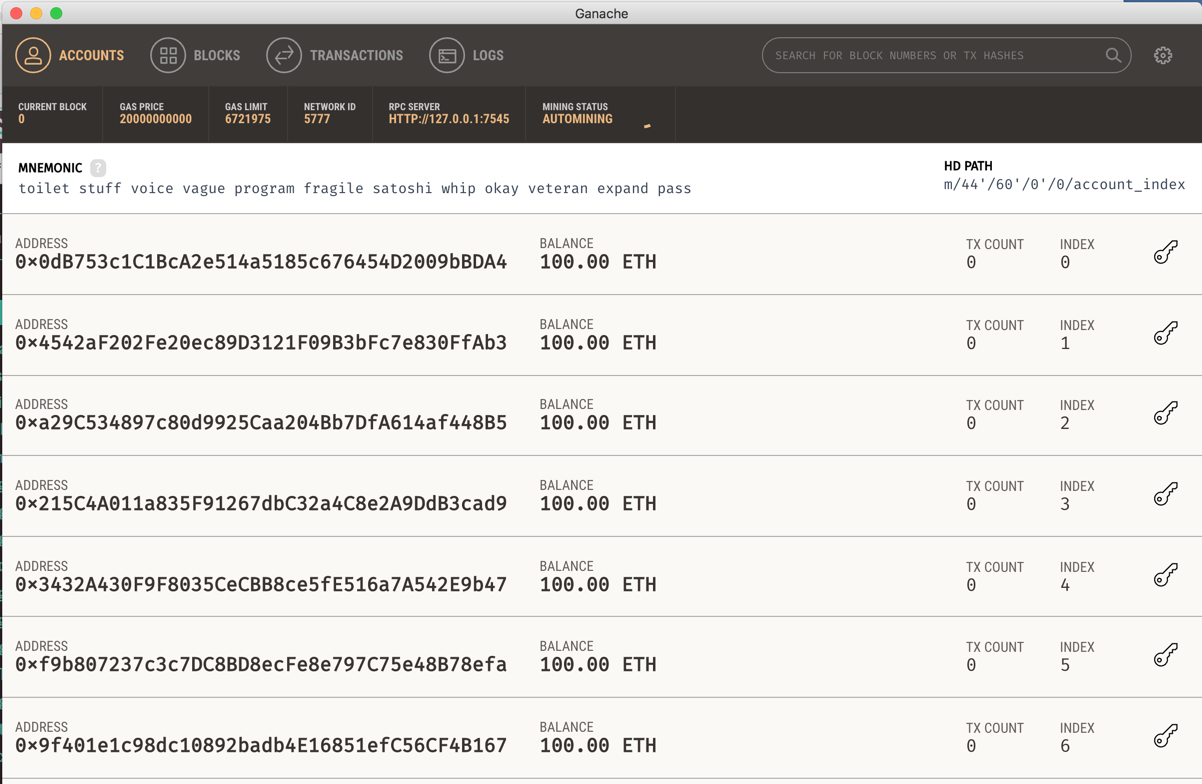Click the search magnifier icon
Viewport: 1202px width, 784px height.
[1113, 56]
